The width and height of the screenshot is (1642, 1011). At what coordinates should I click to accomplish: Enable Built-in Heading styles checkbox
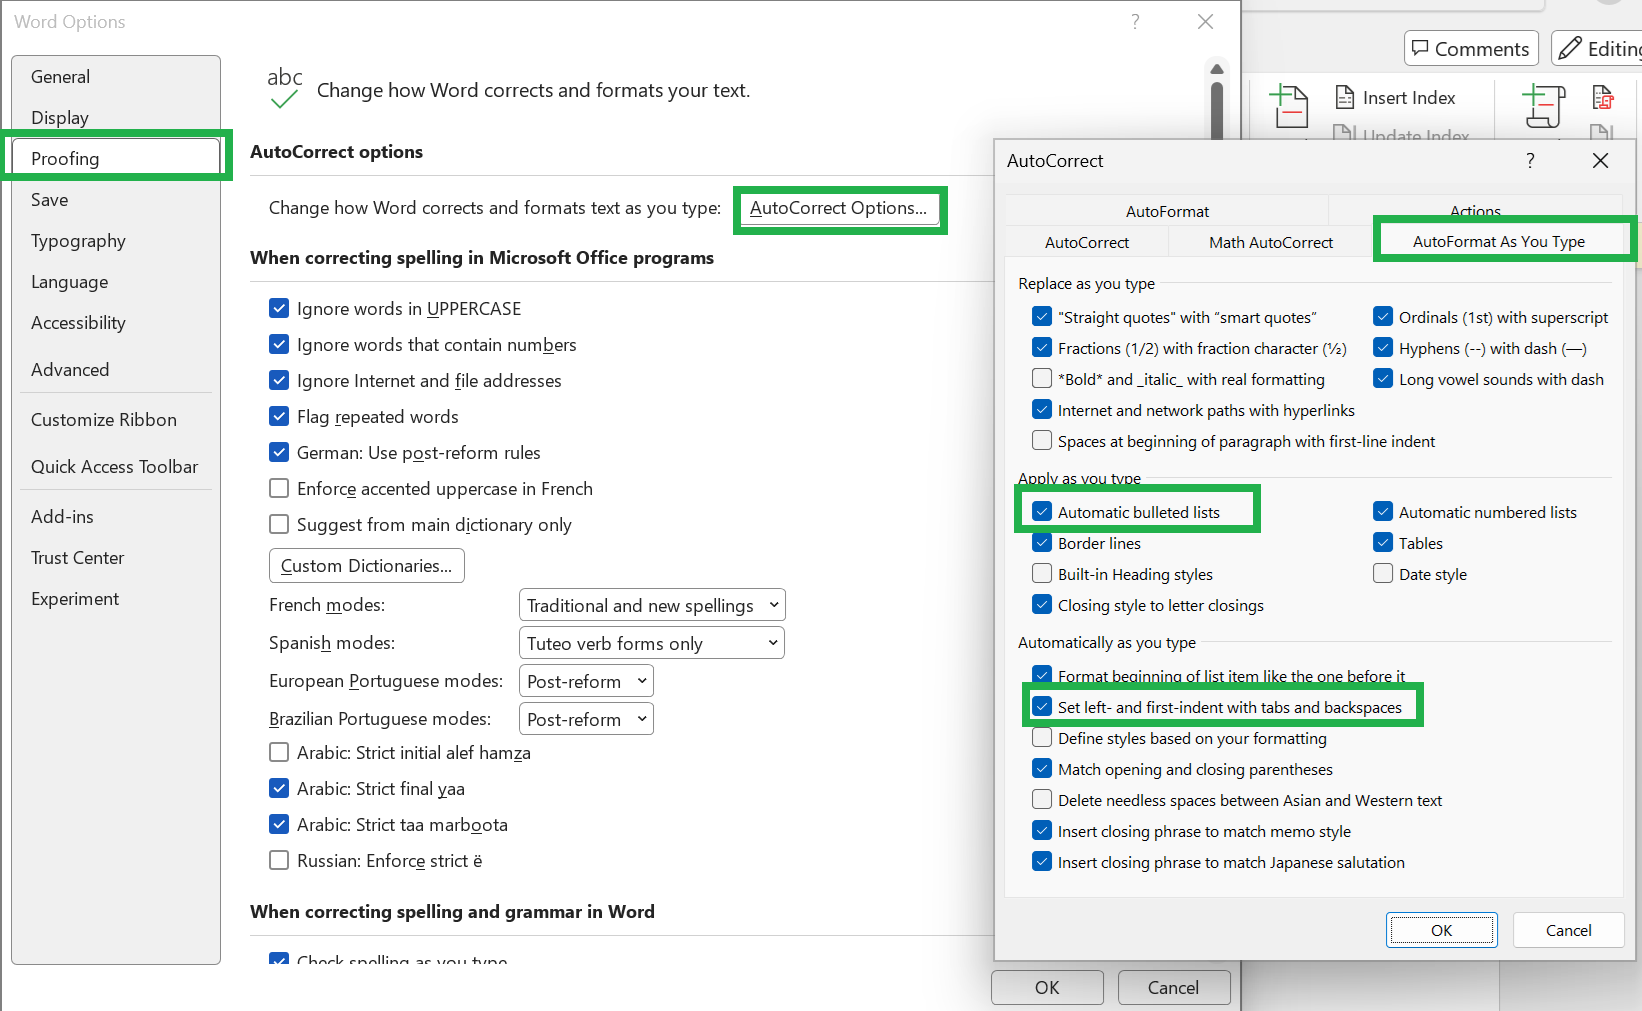(x=1042, y=574)
